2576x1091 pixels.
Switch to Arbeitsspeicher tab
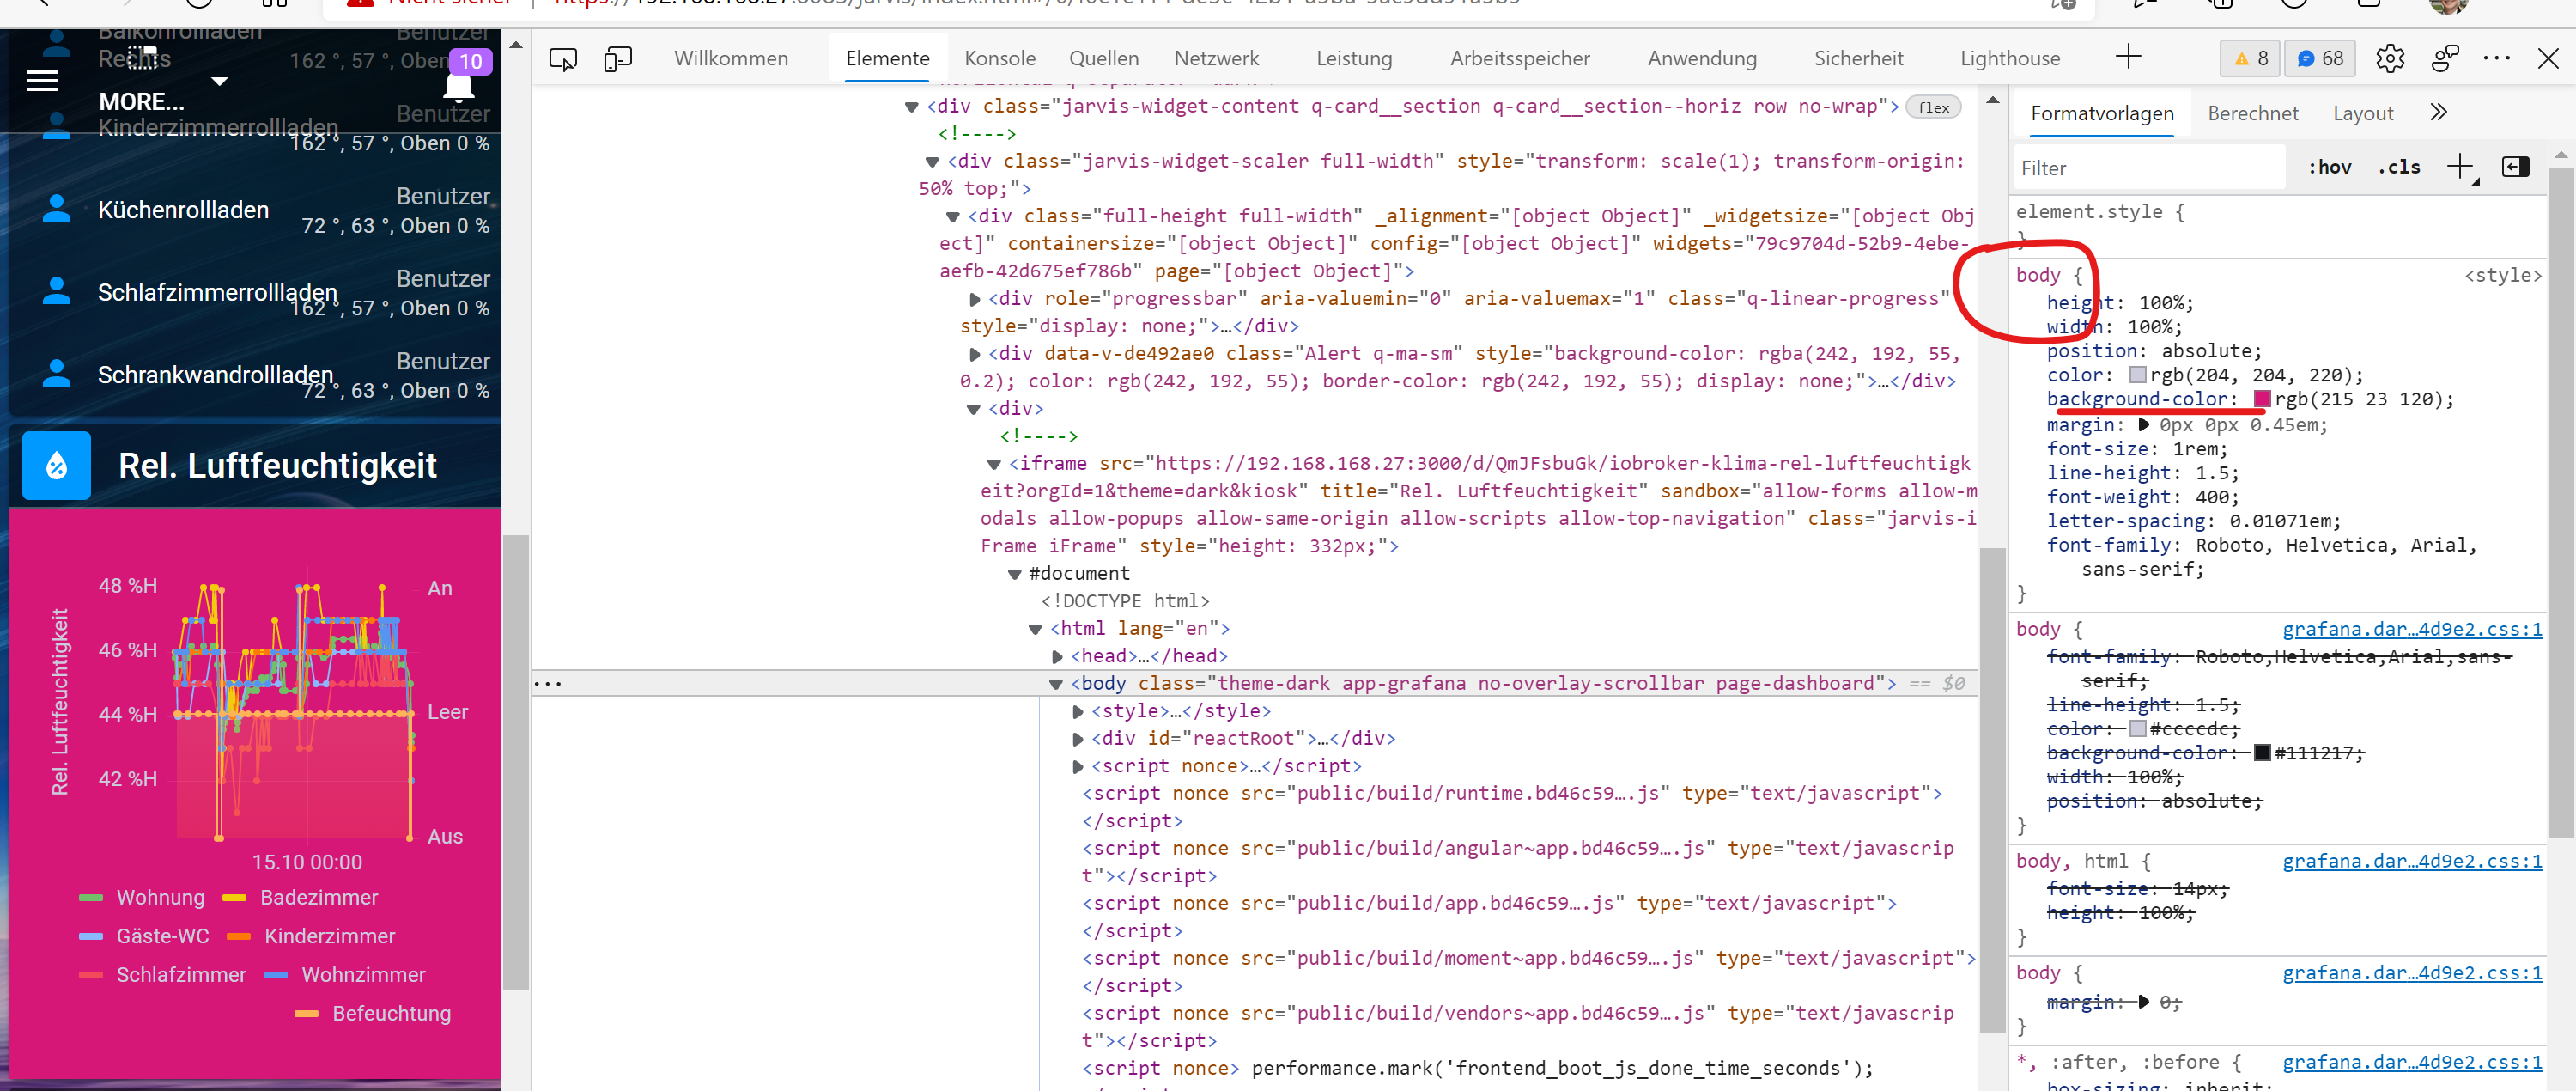[1519, 59]
